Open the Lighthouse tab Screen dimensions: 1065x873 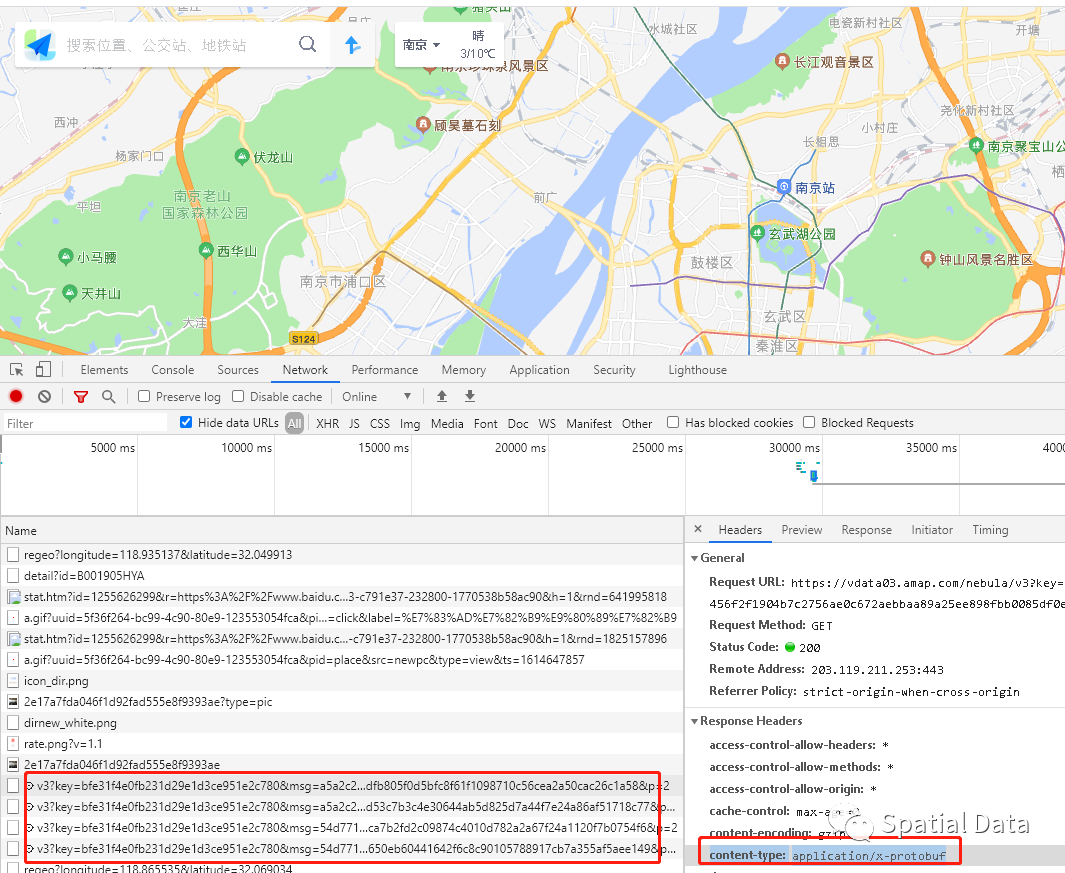click(x=698, y=370)
